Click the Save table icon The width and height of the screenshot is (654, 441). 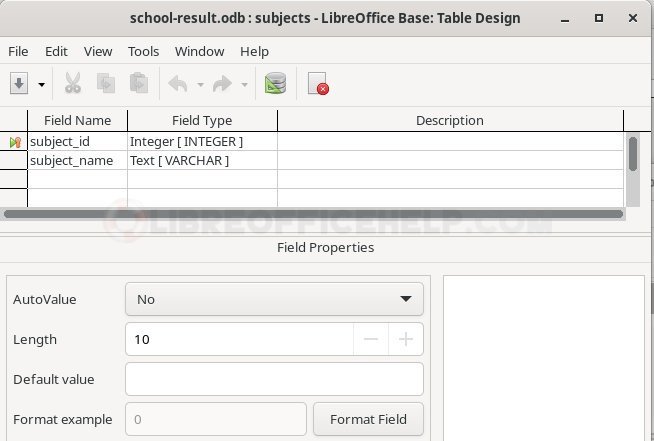pyautogui.click(x=19, y=84)
